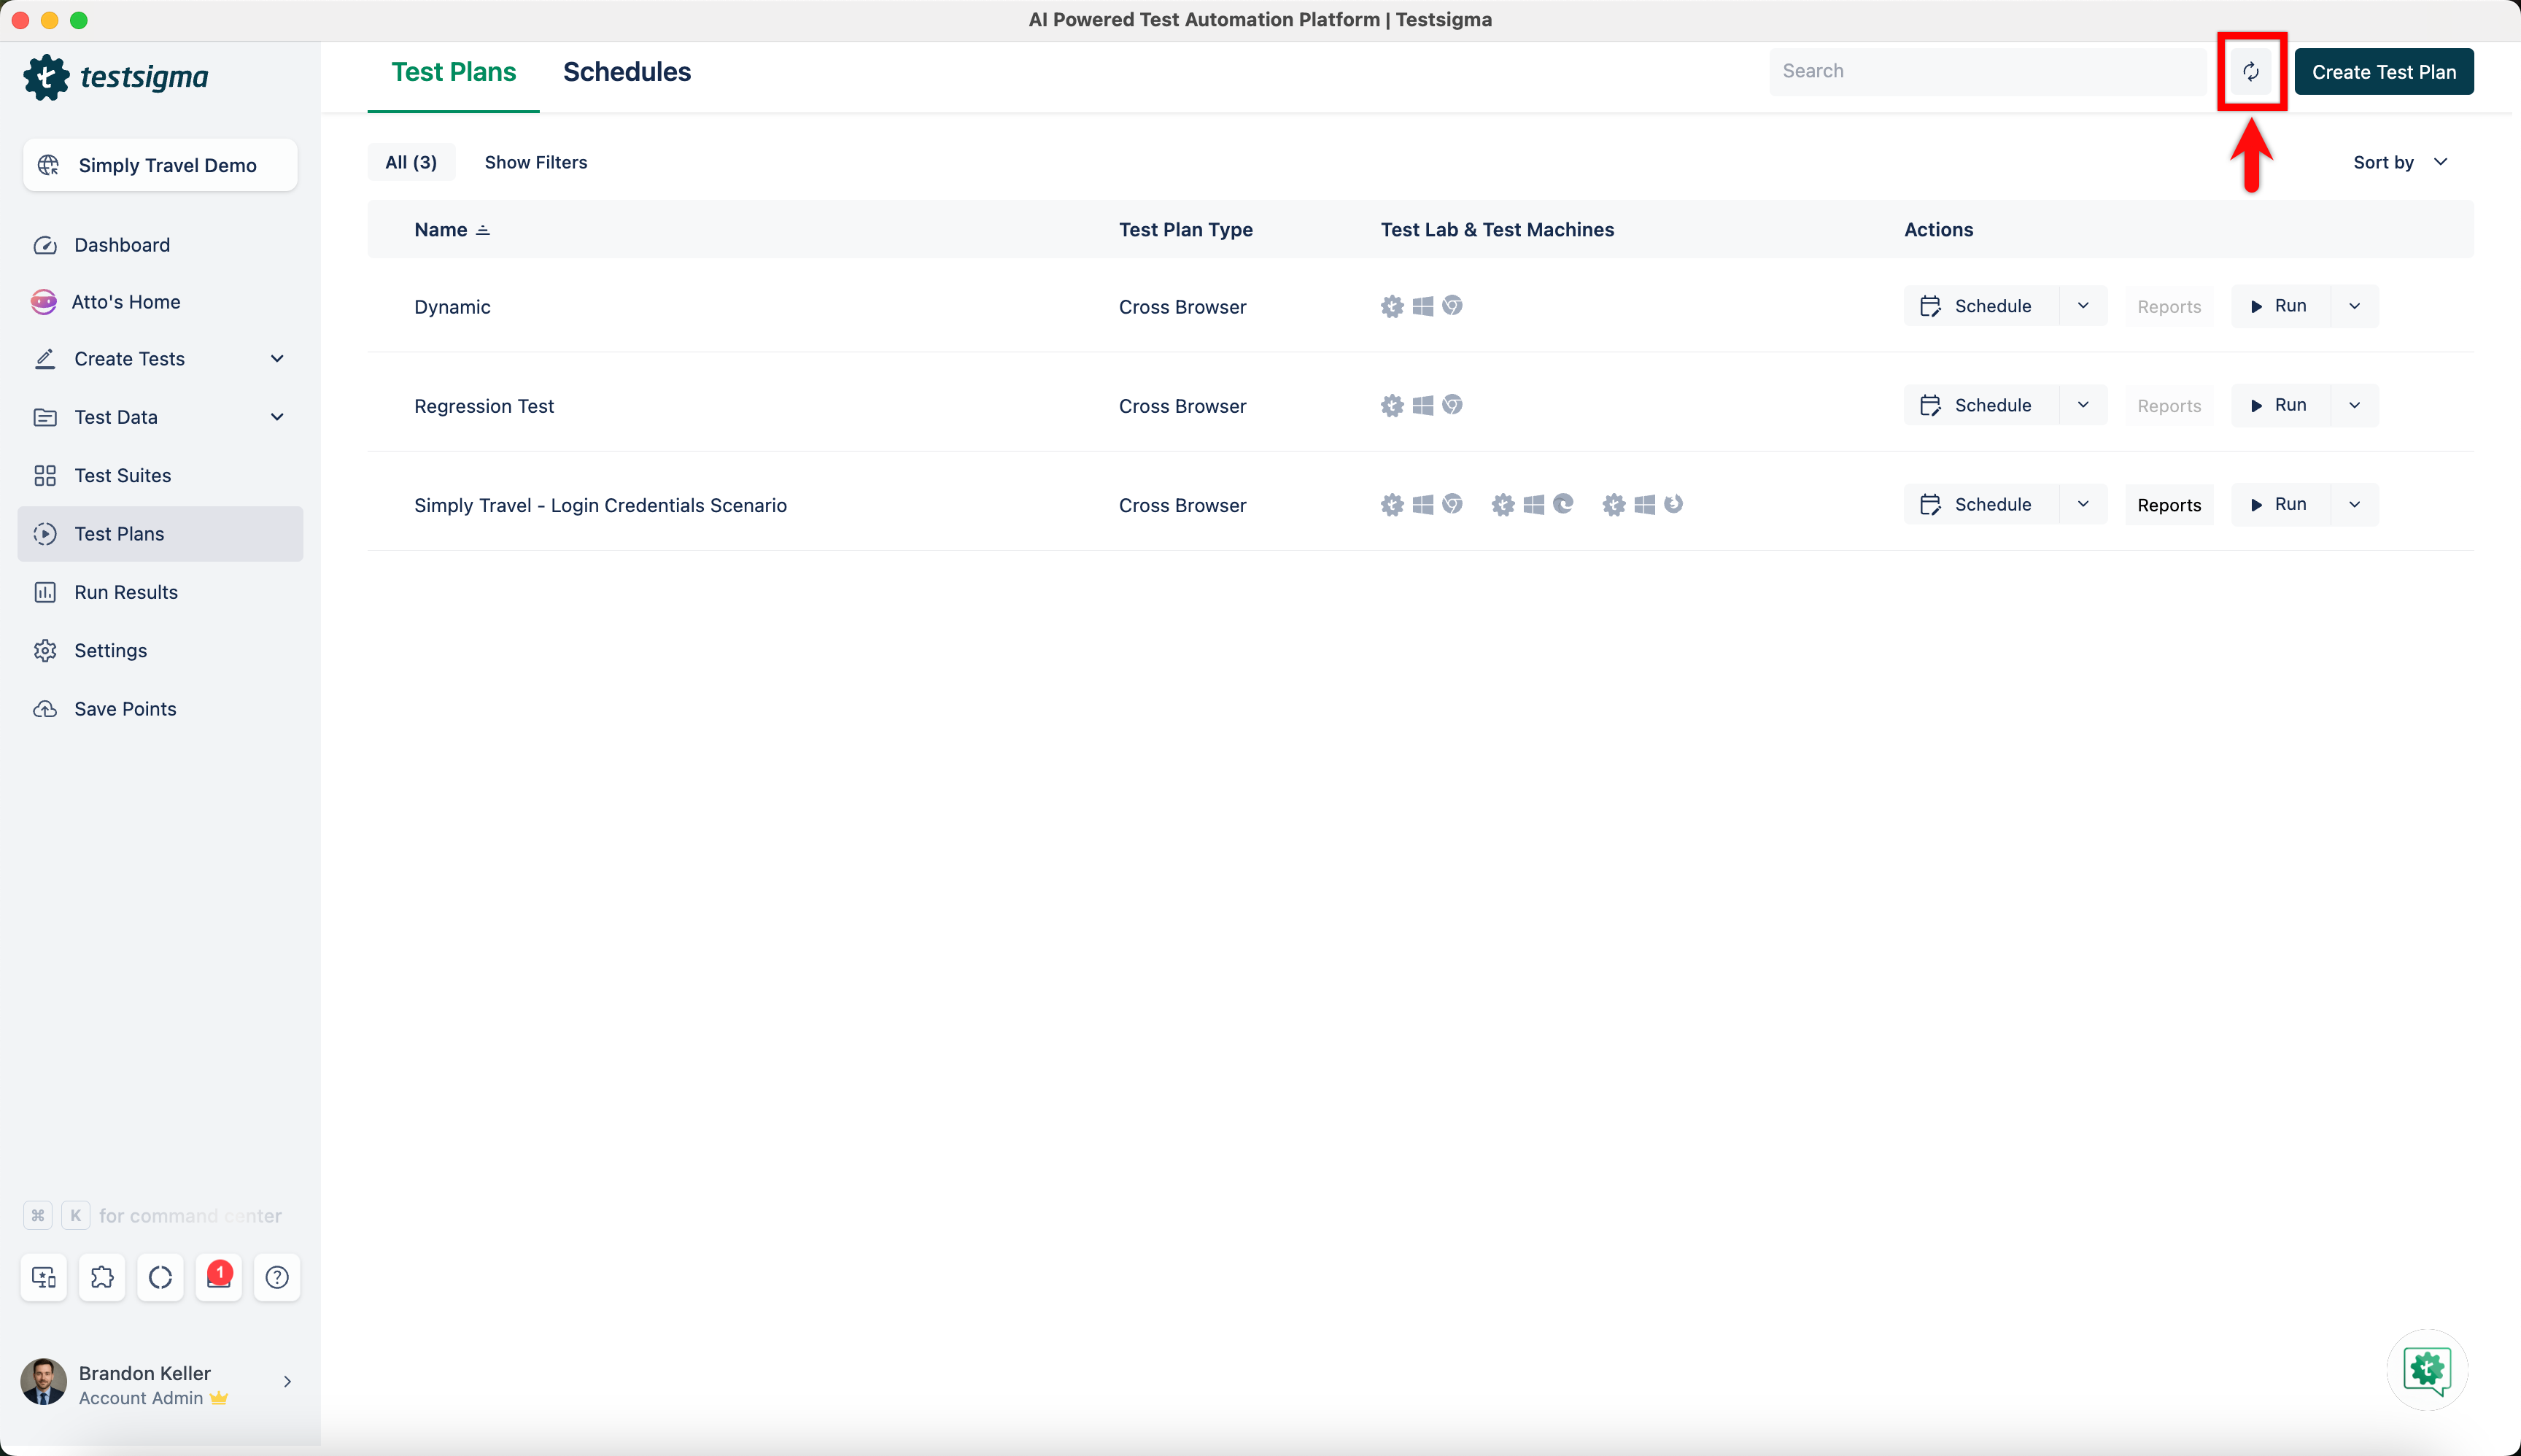Open the agents monitor icon in bottom bar
The height and width of the screenshot is (1456, 2521).
pyautogui.click(x=44, y=1277)
